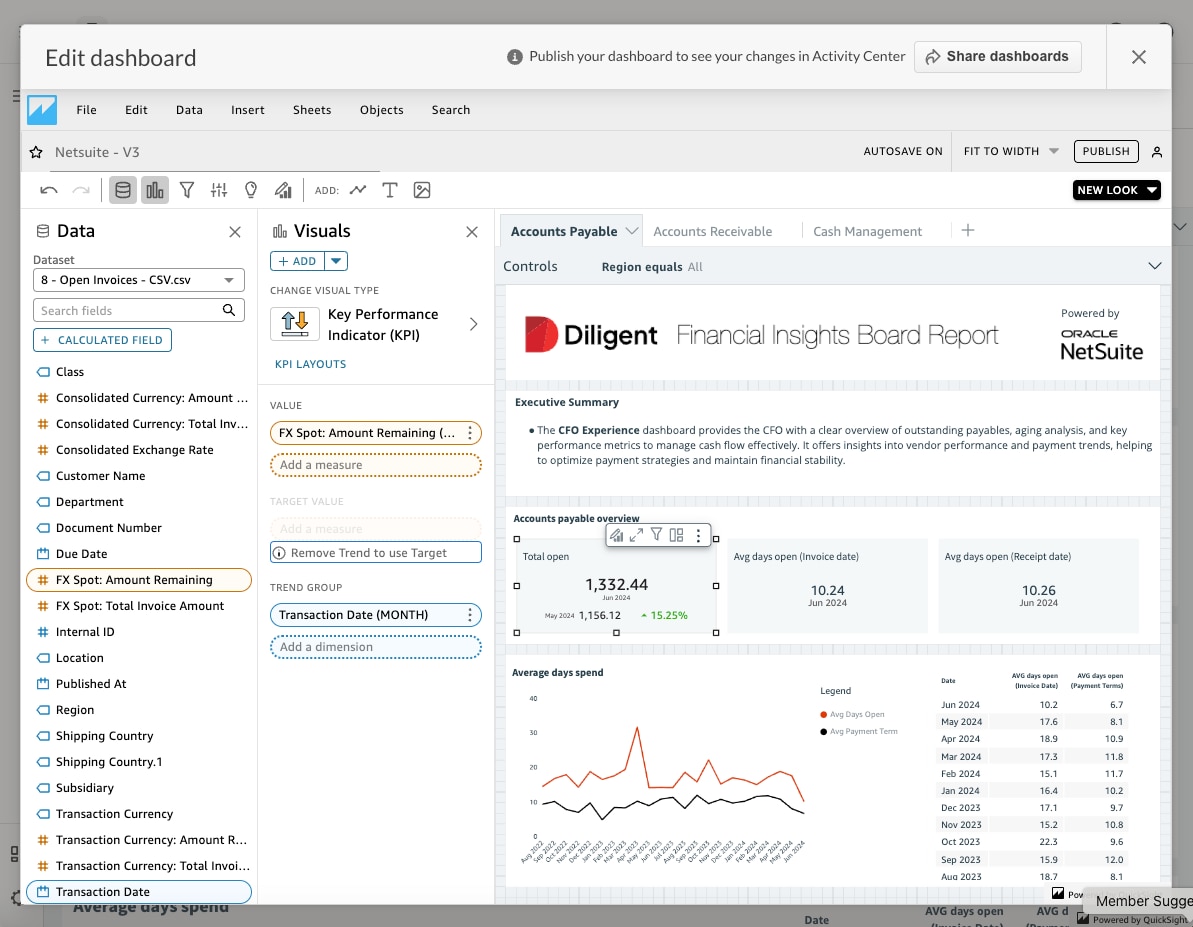Click the Search fields input box
The image size is (1193, 927).
pyautogui.click(x=129, y=311)
